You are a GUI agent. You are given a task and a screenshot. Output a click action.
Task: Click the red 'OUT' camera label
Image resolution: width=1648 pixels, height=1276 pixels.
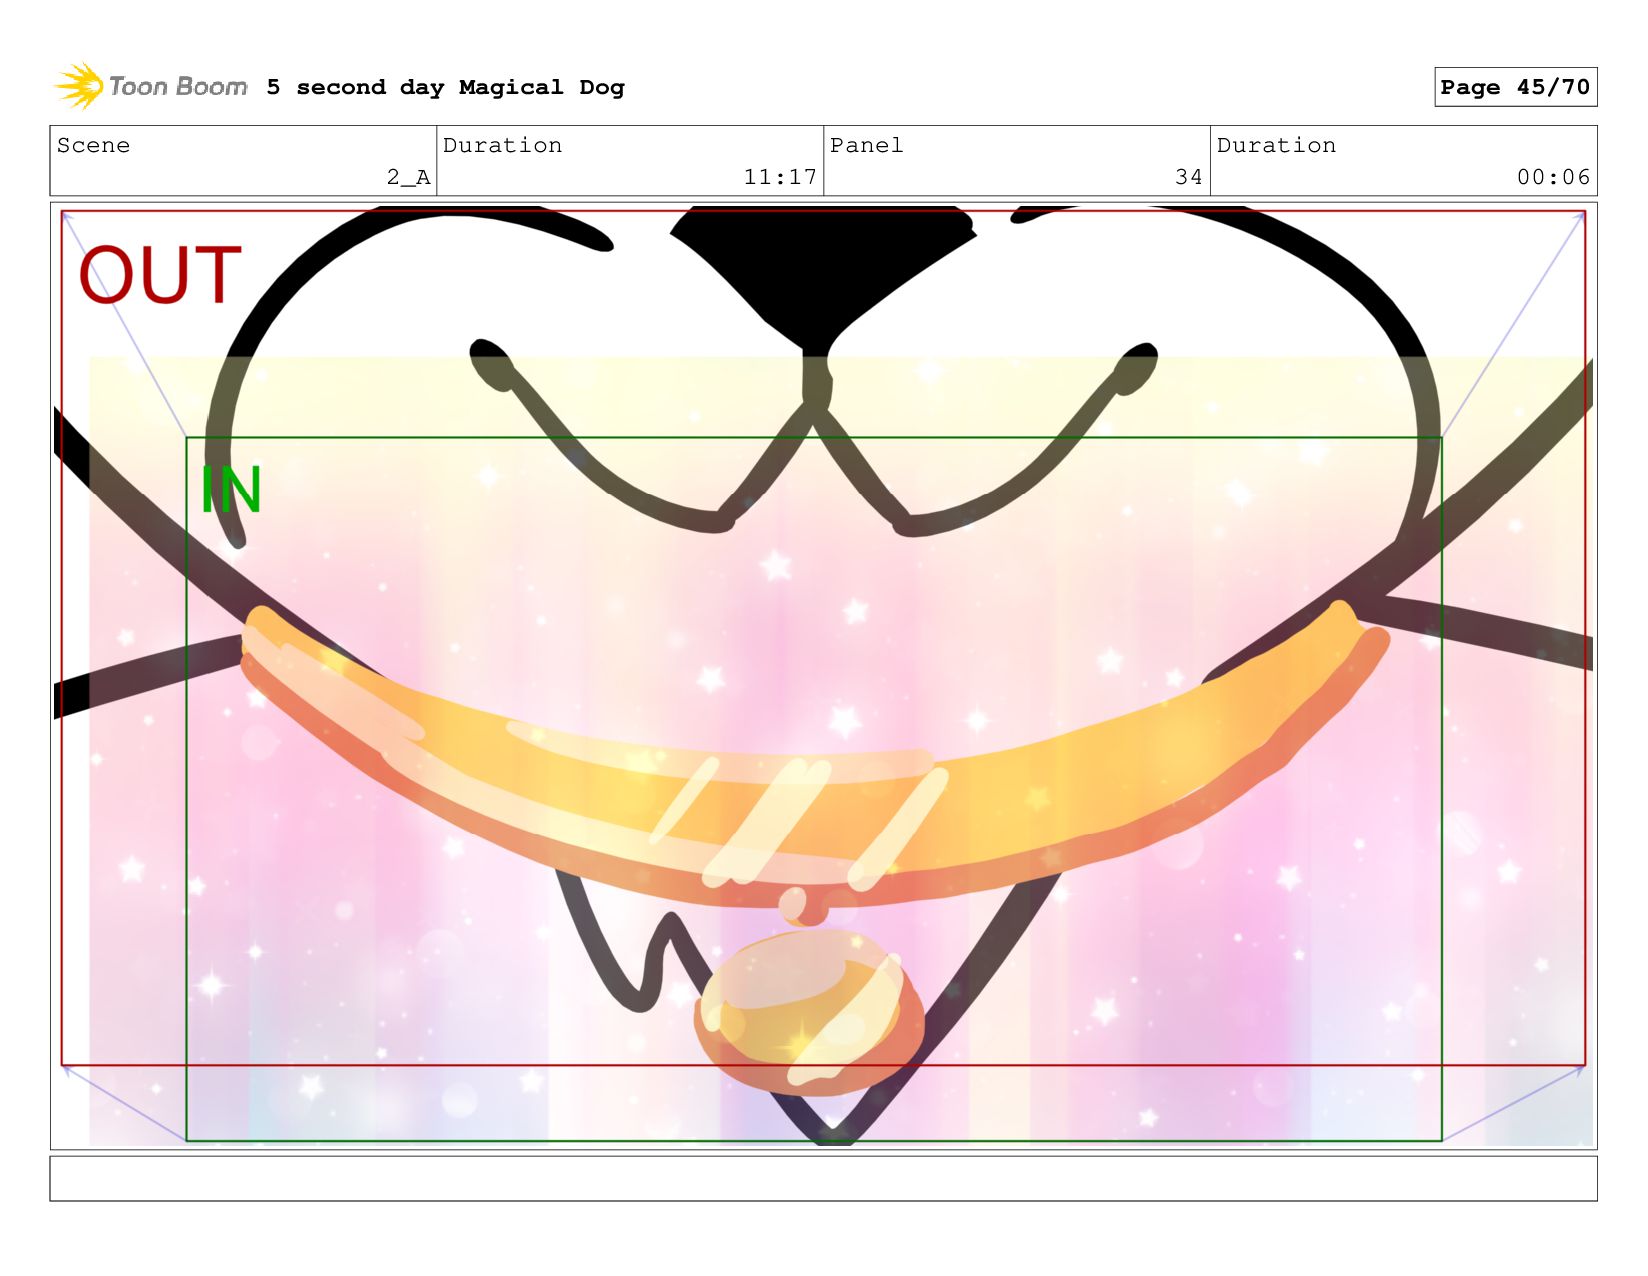pos(160,274)
